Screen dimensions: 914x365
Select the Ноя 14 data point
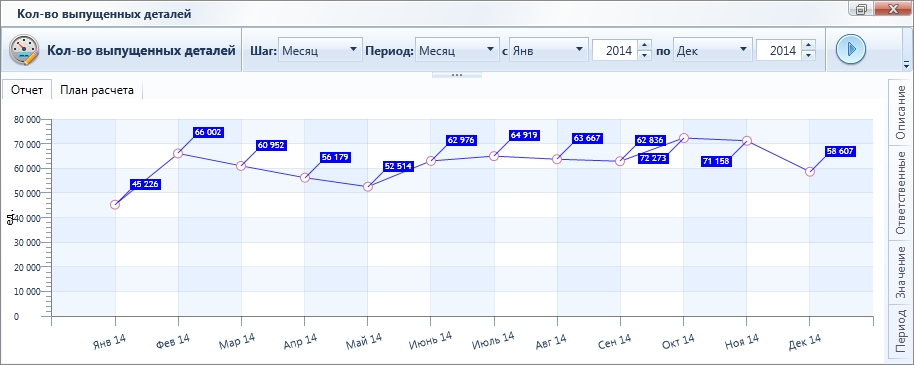[x=746, y=141]
